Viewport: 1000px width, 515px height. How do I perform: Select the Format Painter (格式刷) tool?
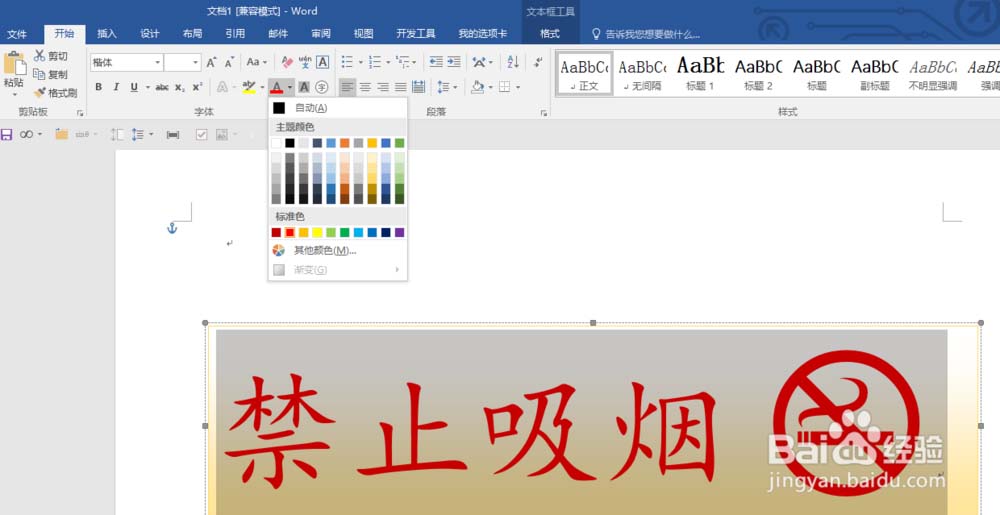[55, 93]
